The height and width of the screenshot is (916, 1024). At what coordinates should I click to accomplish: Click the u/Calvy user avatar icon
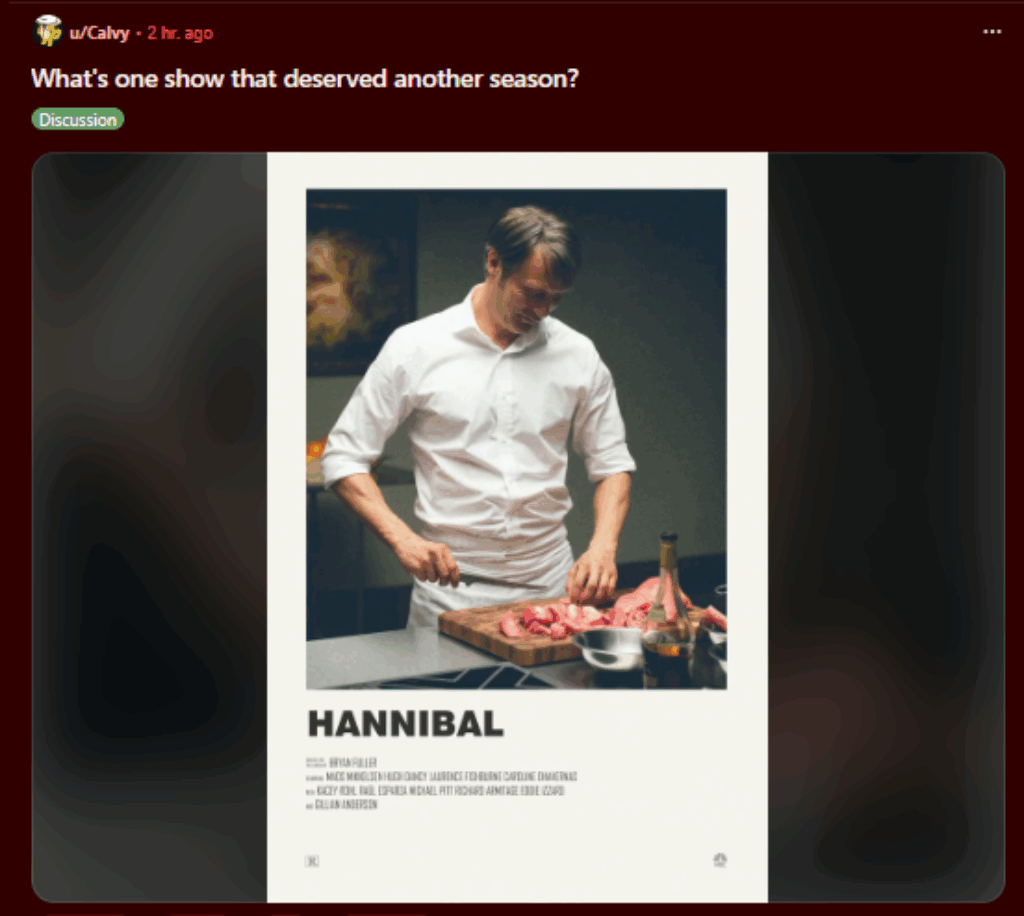47,31
